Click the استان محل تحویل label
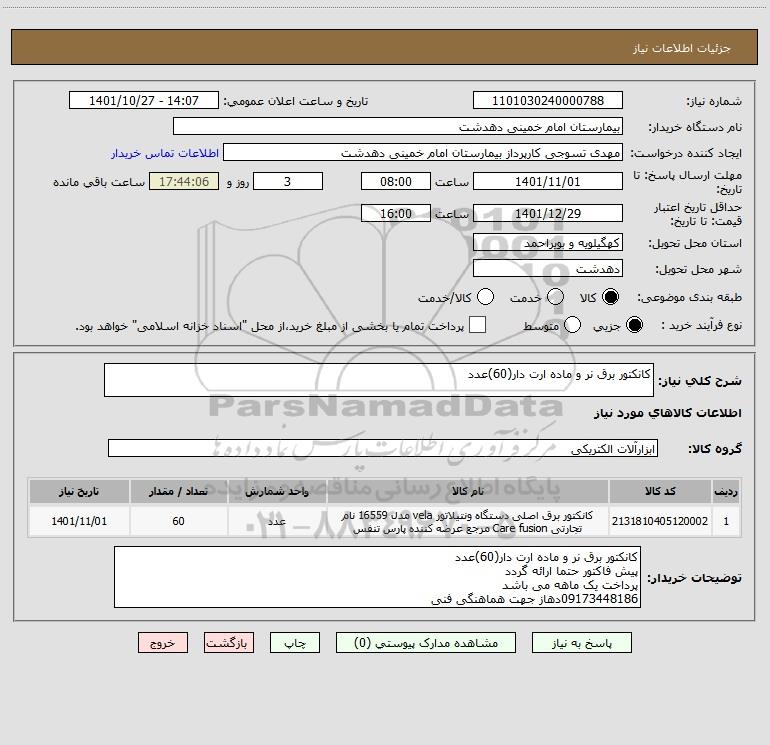Viewport: 770px width, 745px height. tap(695, 243)
